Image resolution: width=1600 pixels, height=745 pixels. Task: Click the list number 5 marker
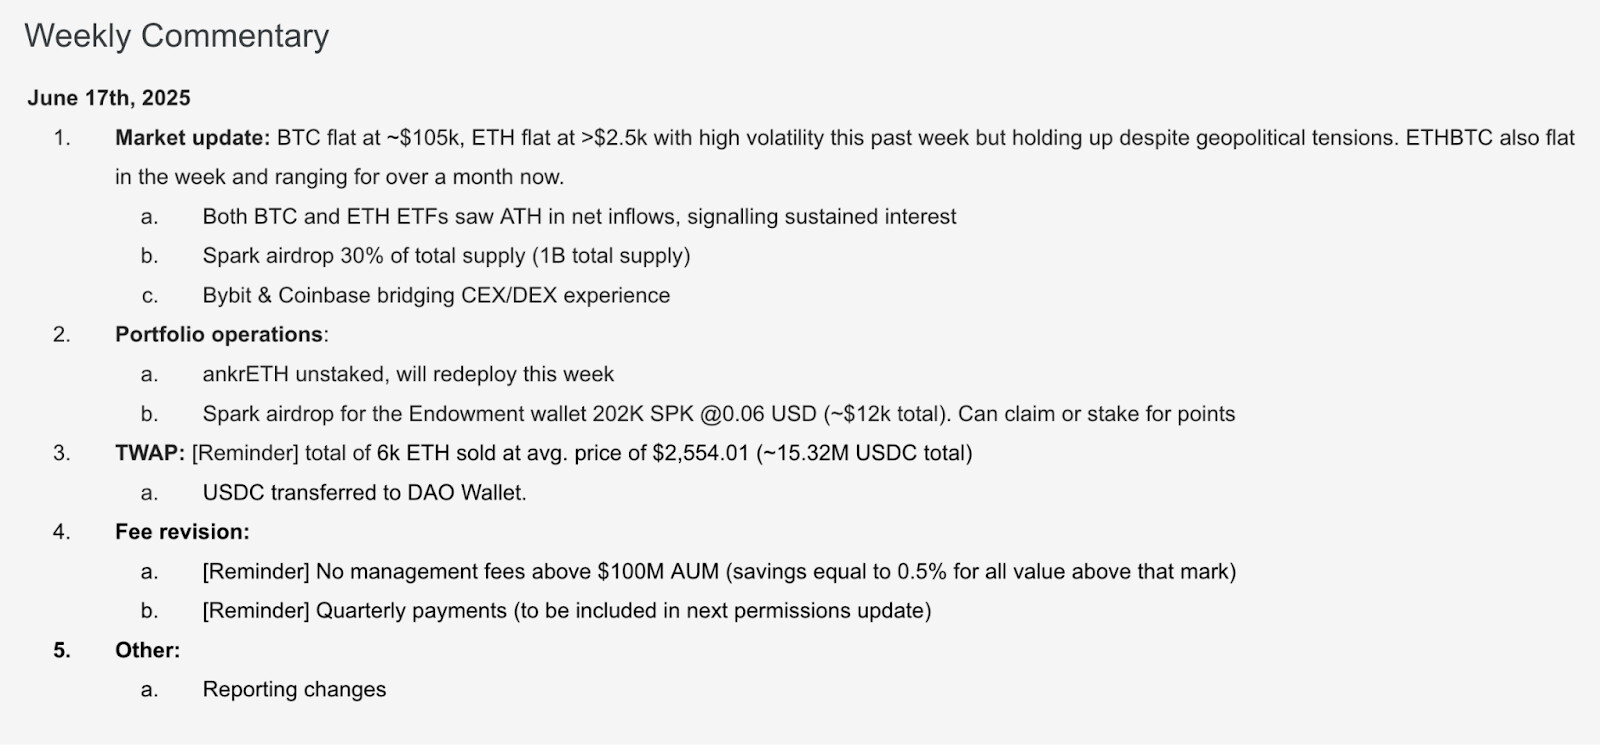(x=62, y=650)
